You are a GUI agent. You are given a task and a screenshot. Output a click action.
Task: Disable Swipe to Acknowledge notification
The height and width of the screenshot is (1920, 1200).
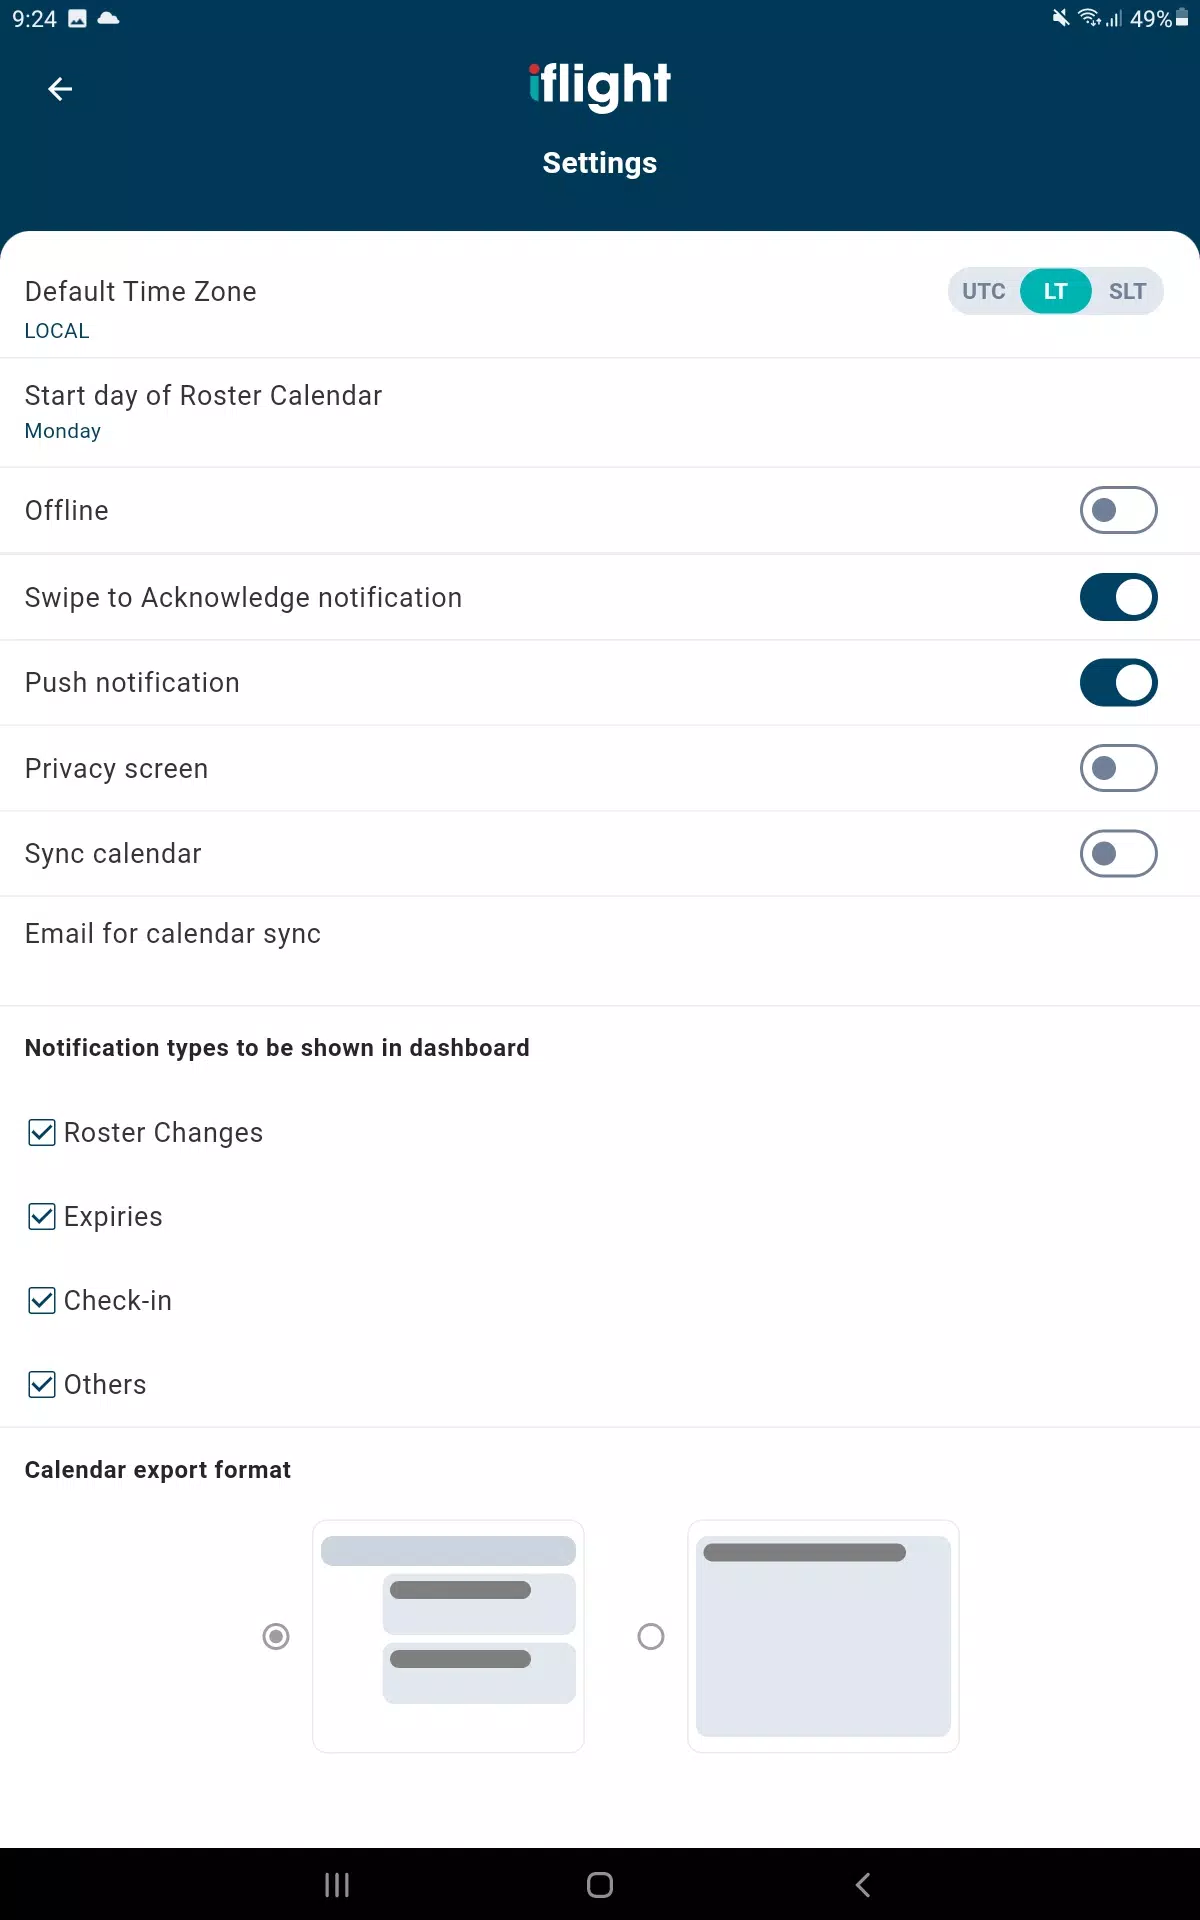1118,597
